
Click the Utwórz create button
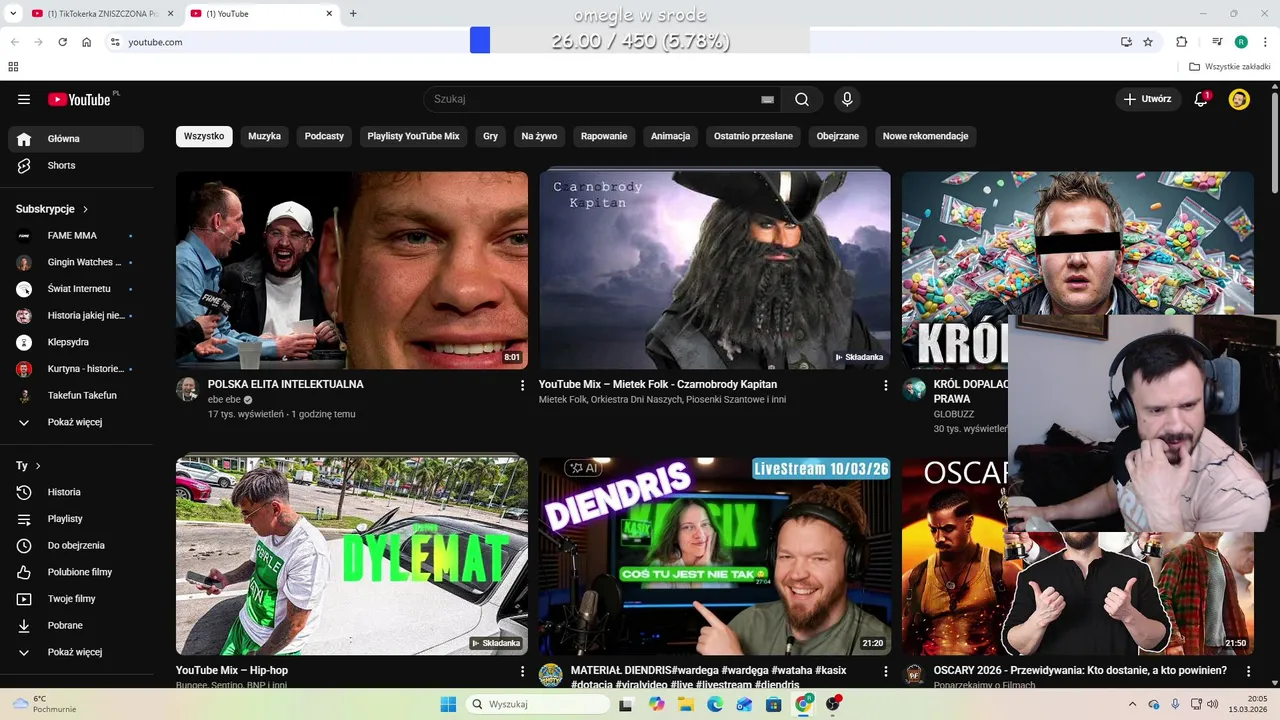(1148, 99)
